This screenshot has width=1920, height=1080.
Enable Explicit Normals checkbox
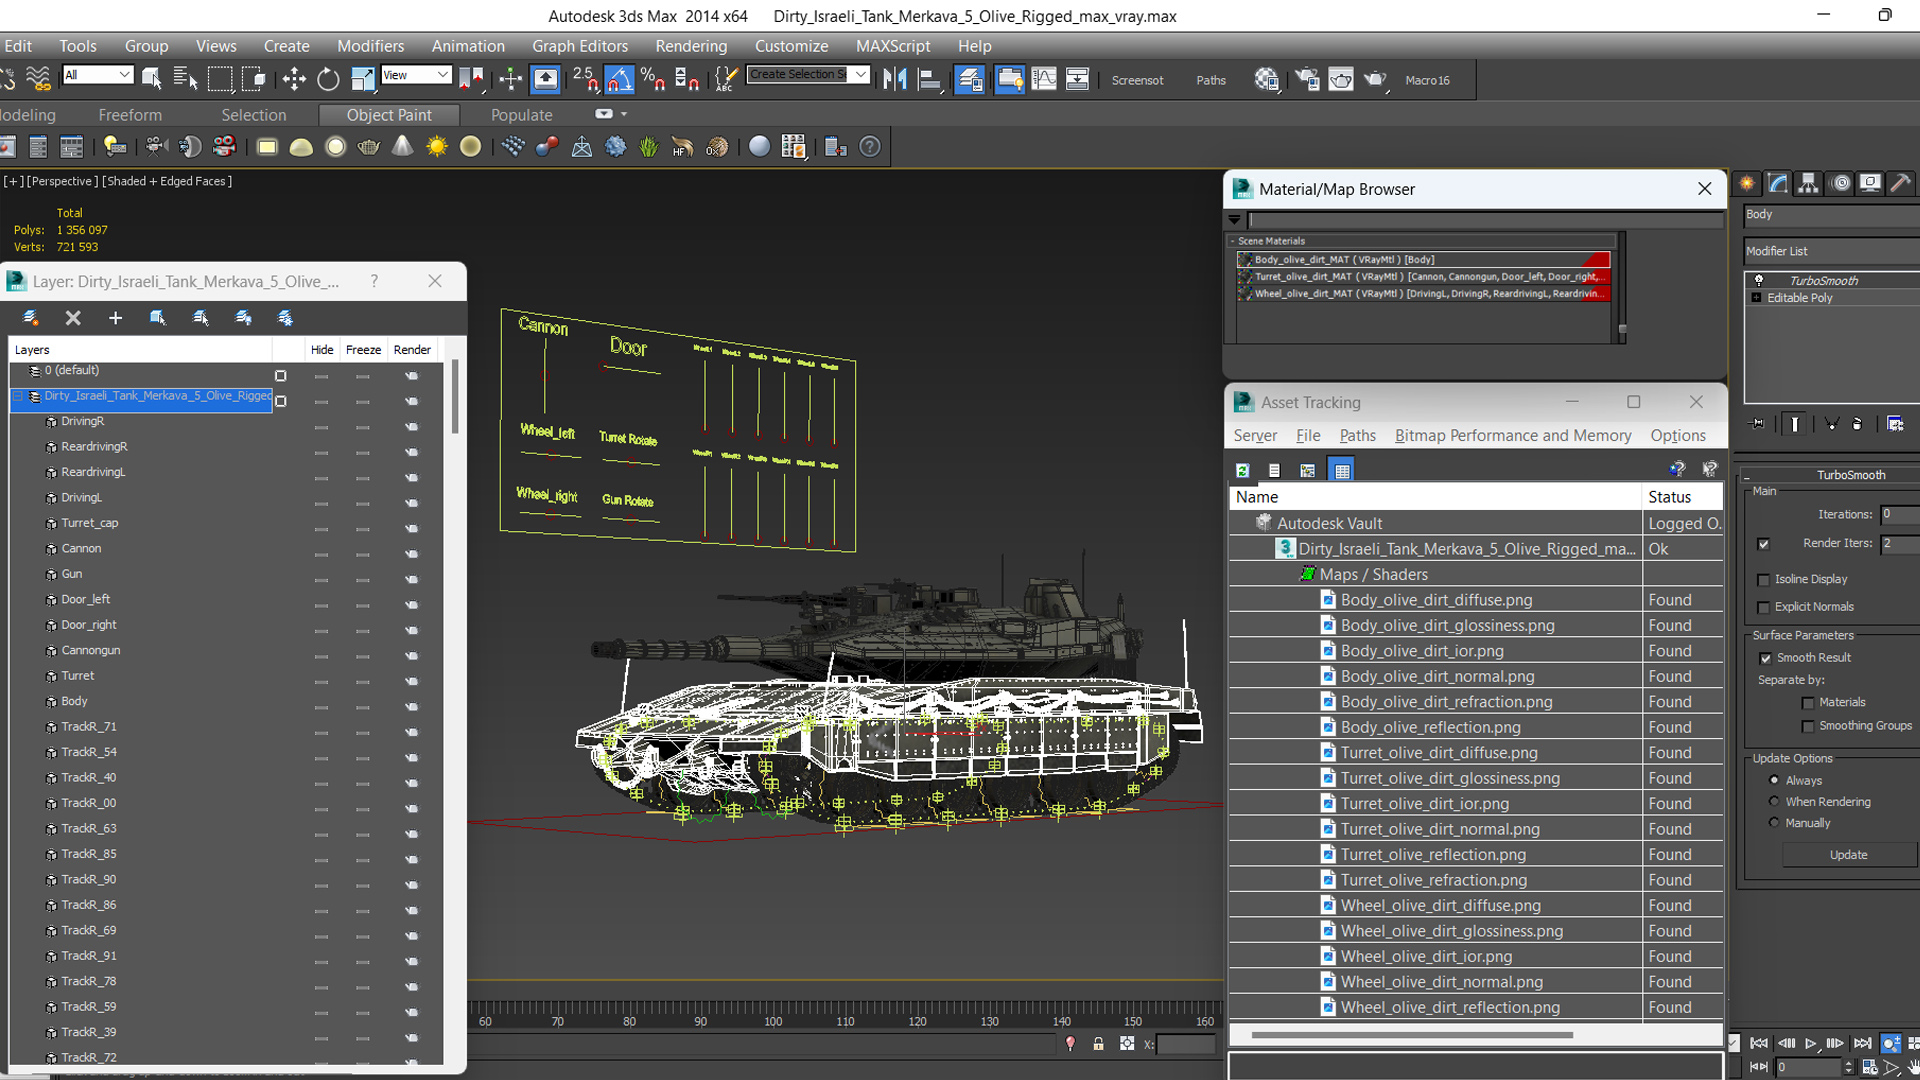[1764, 608]
